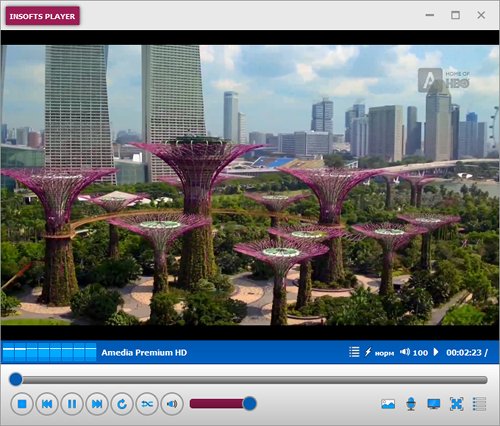Screen dimensions: 500x426
Task: Click the microphone icon
Action: coord(411,404)
